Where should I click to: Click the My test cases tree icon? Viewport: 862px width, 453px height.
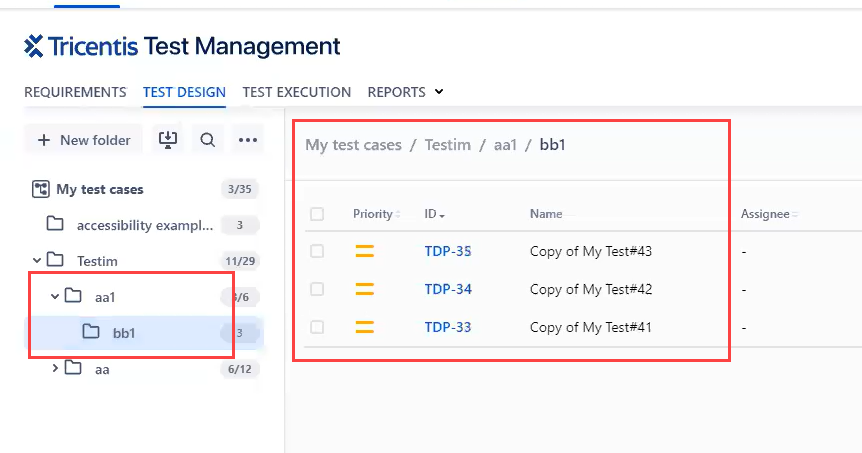point(41,189)
